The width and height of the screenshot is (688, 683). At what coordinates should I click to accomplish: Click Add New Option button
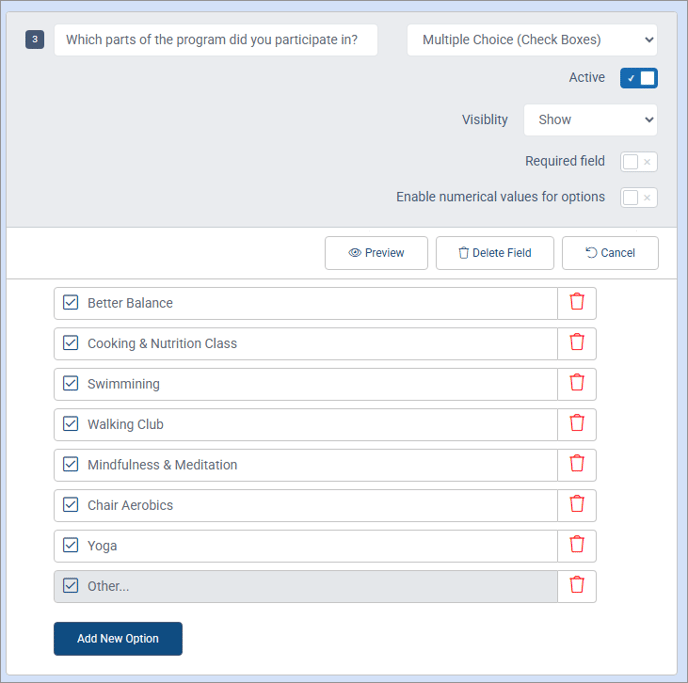[118, 639]
